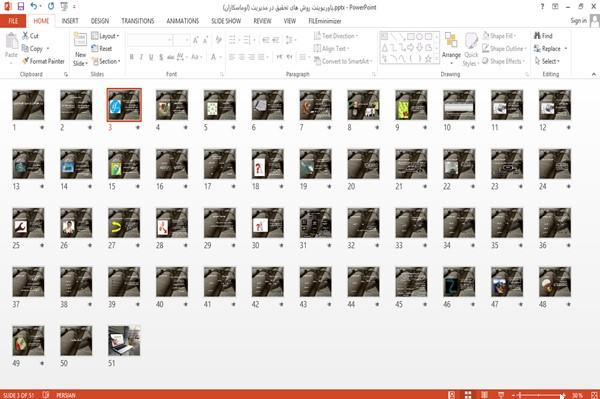
Task: Select slide 31 thumbnail
Action: 315,223
